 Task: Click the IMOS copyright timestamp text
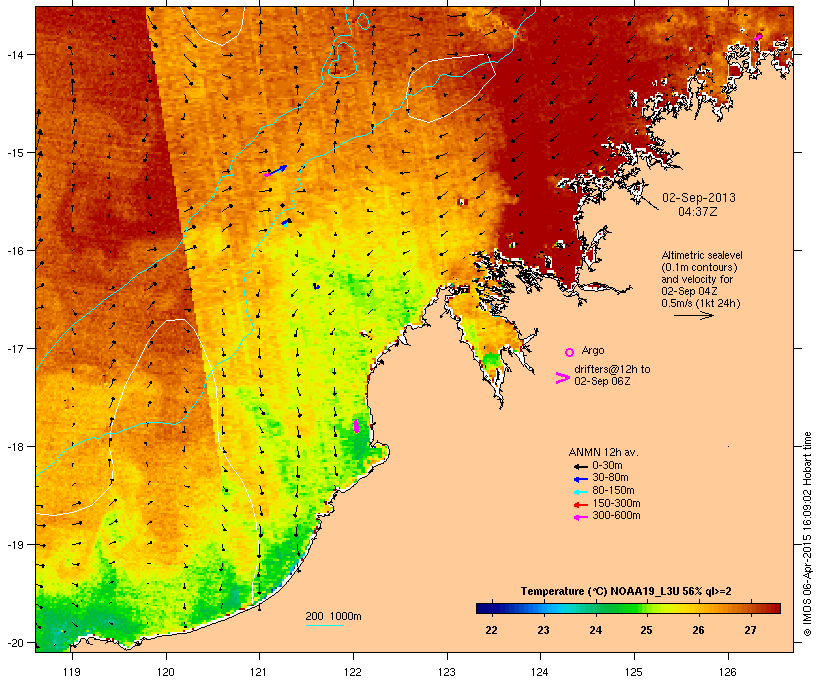point(808,534)
